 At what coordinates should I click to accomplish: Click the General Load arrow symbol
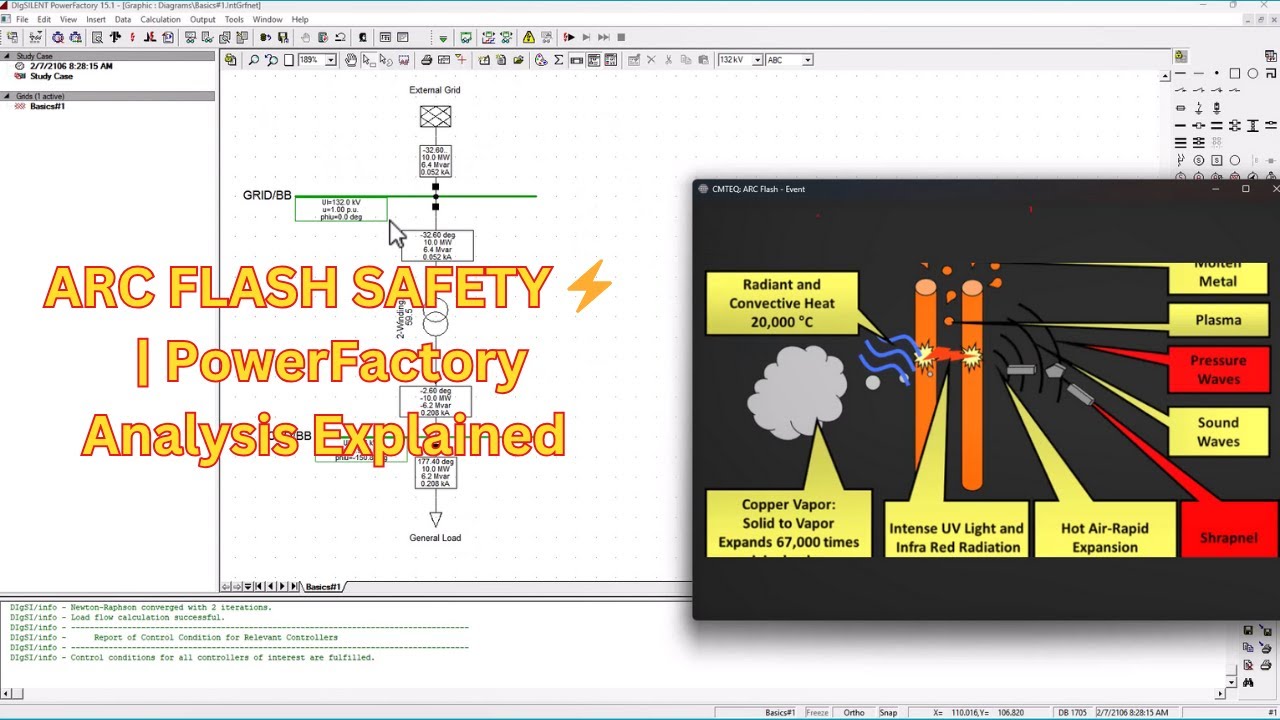435,519
